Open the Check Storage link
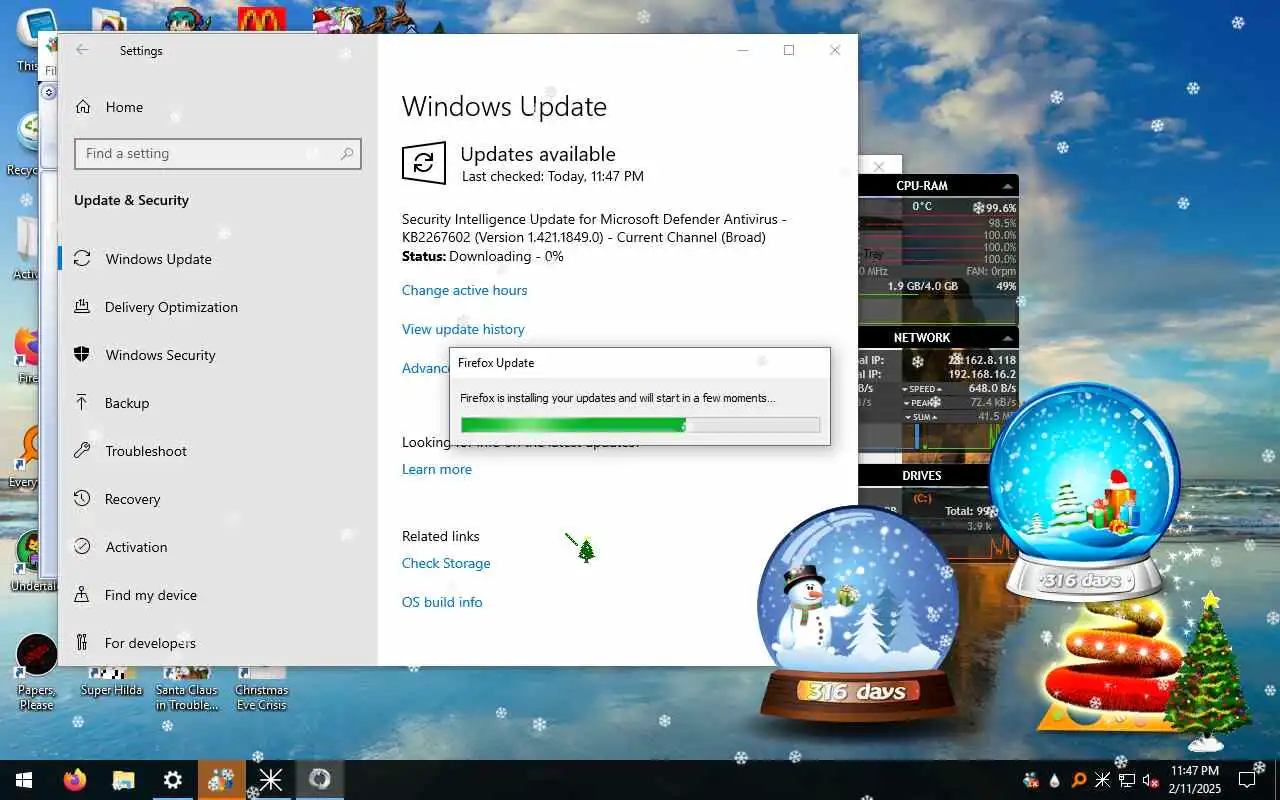1280x800 pixels. [x=446, y=563]
